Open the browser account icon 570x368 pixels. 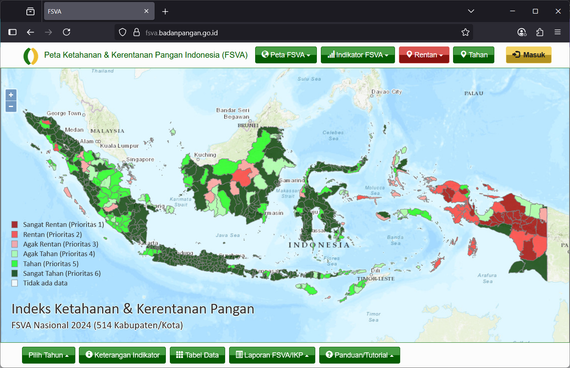point(522,32)
